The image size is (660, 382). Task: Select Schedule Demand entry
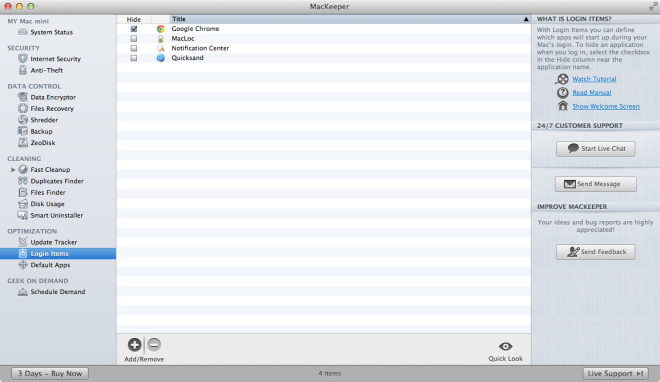58,292
